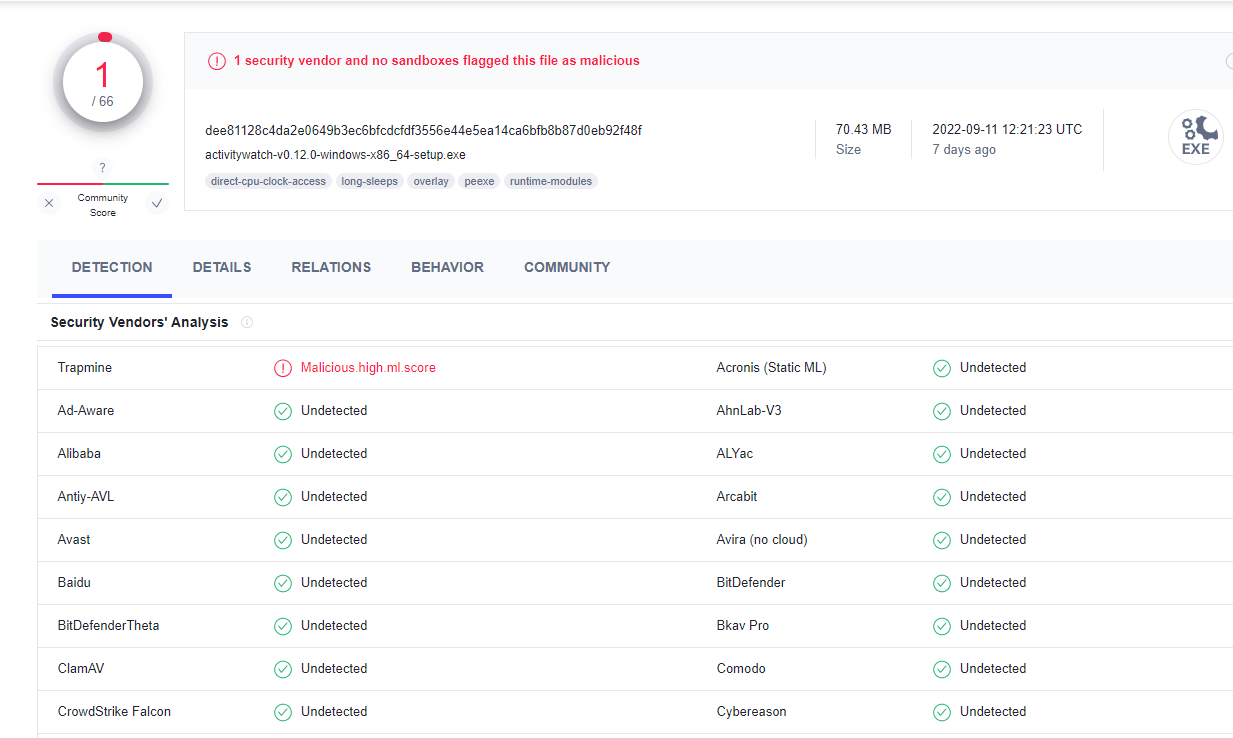
Task: Select the direct-cpu-clock-access tag
Action: coord(267,181)
